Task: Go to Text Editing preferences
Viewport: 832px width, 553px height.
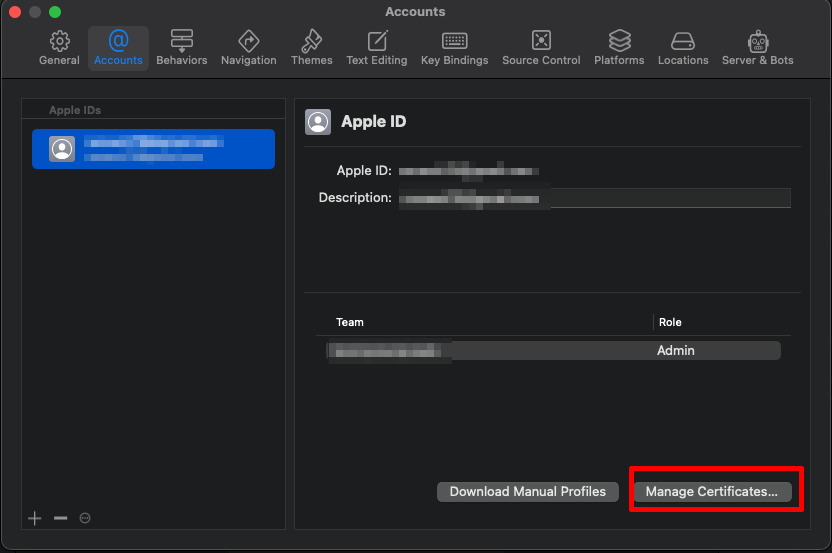Action: coord(377,48)
